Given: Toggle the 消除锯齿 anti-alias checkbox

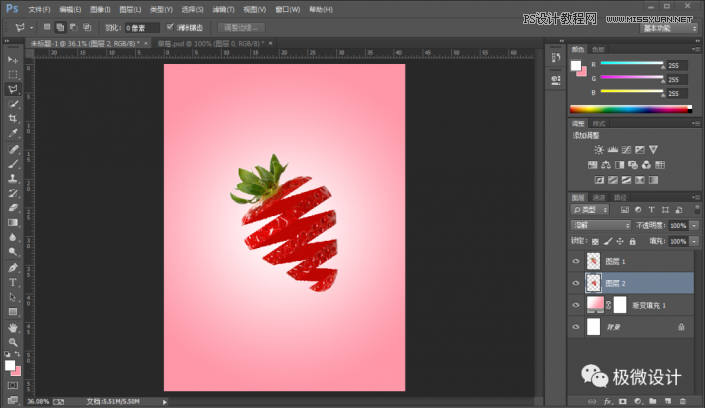Looking at the screenshot, I should pos(169,27).
